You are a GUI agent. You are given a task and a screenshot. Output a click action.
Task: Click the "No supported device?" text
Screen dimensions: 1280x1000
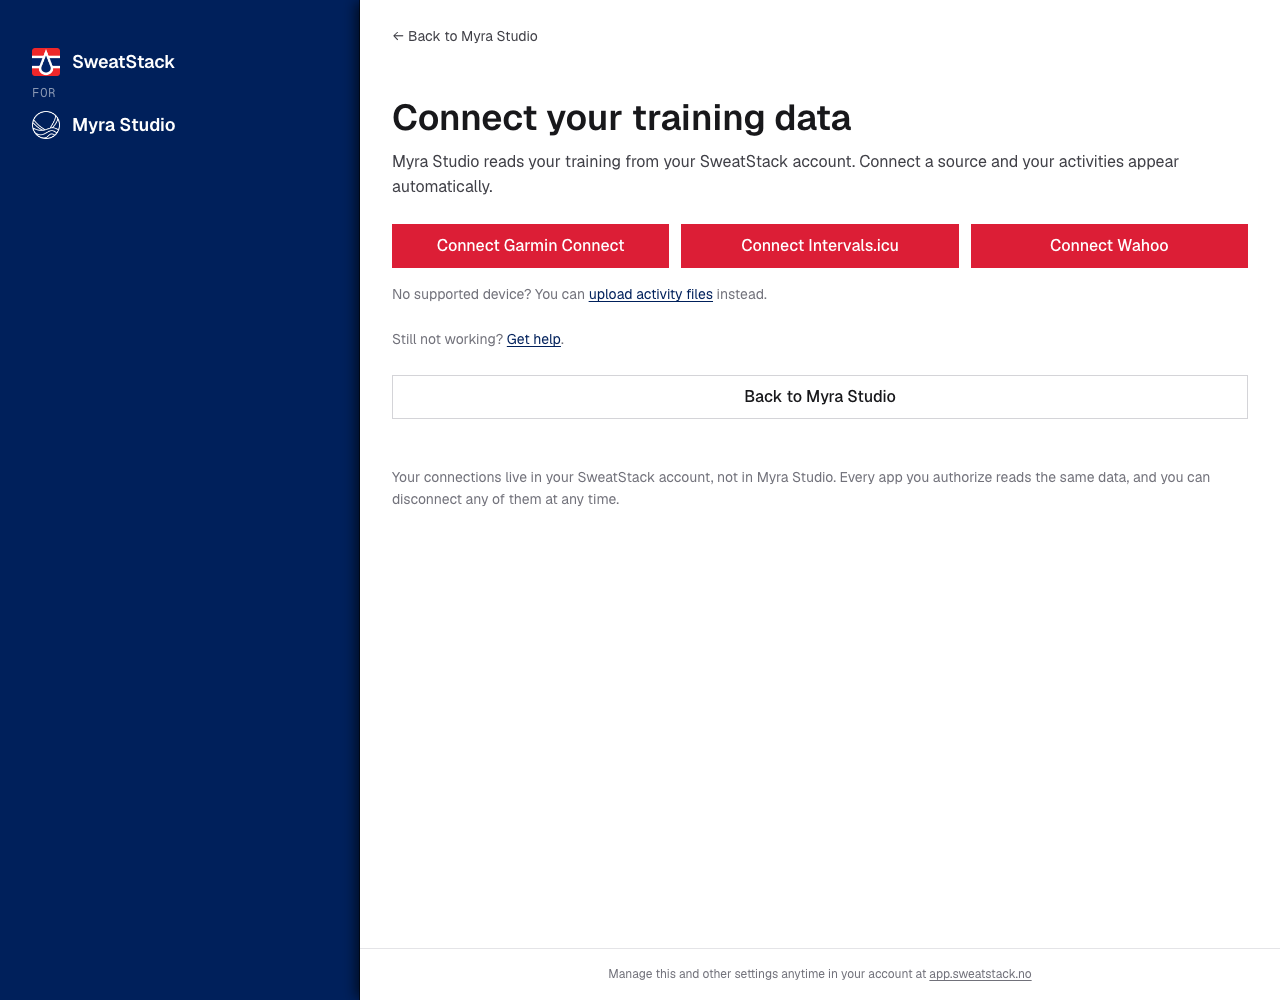[x=461, y=294]
